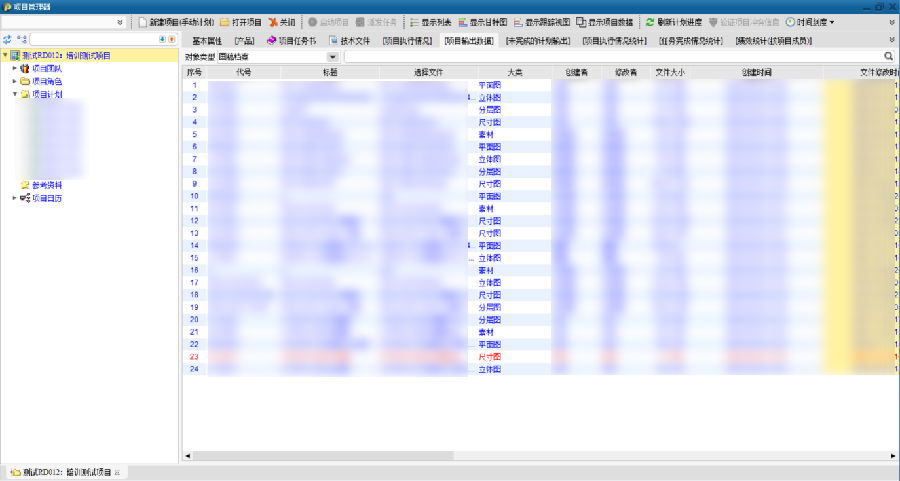The width and height of the screenshot is (900, 481).
Task: Click the 启动项目 toolbar button
Action: tap(328, 22)
